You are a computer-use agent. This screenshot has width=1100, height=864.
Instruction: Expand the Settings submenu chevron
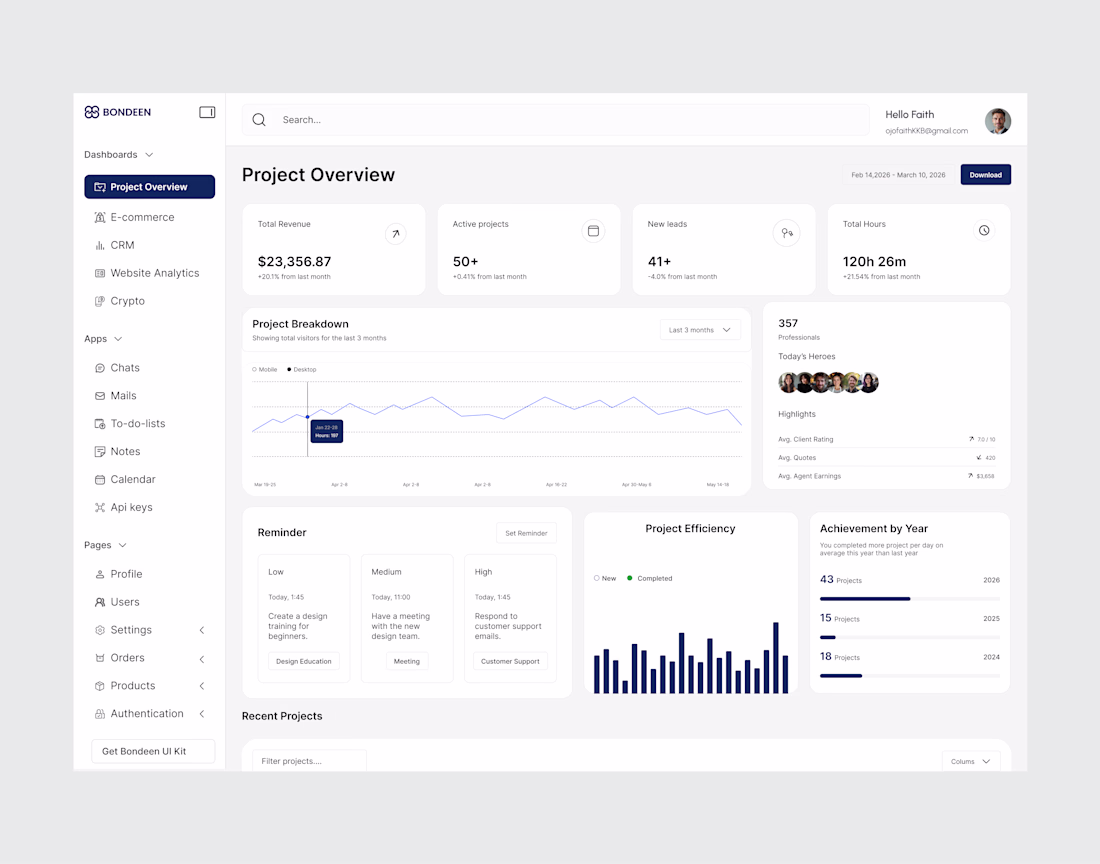click(201, 630)
